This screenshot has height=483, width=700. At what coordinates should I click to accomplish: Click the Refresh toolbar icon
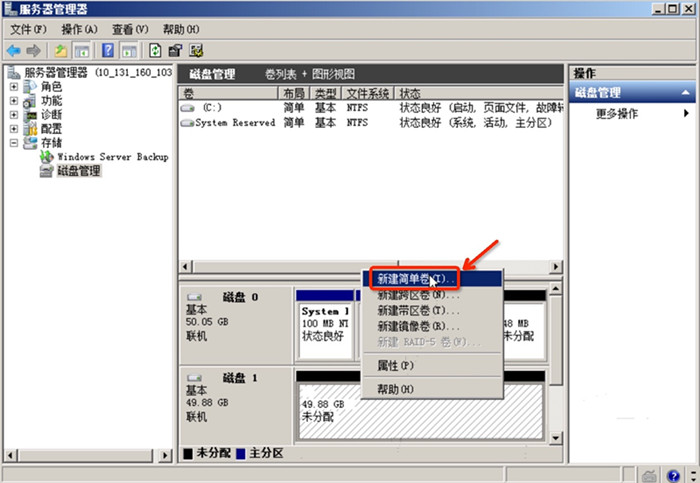point(155,50)
